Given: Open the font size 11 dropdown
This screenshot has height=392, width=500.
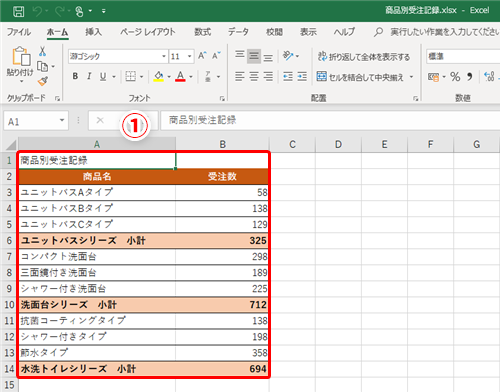Looking at the screenshot, I should pyautogui.click(x=189, y=56).
